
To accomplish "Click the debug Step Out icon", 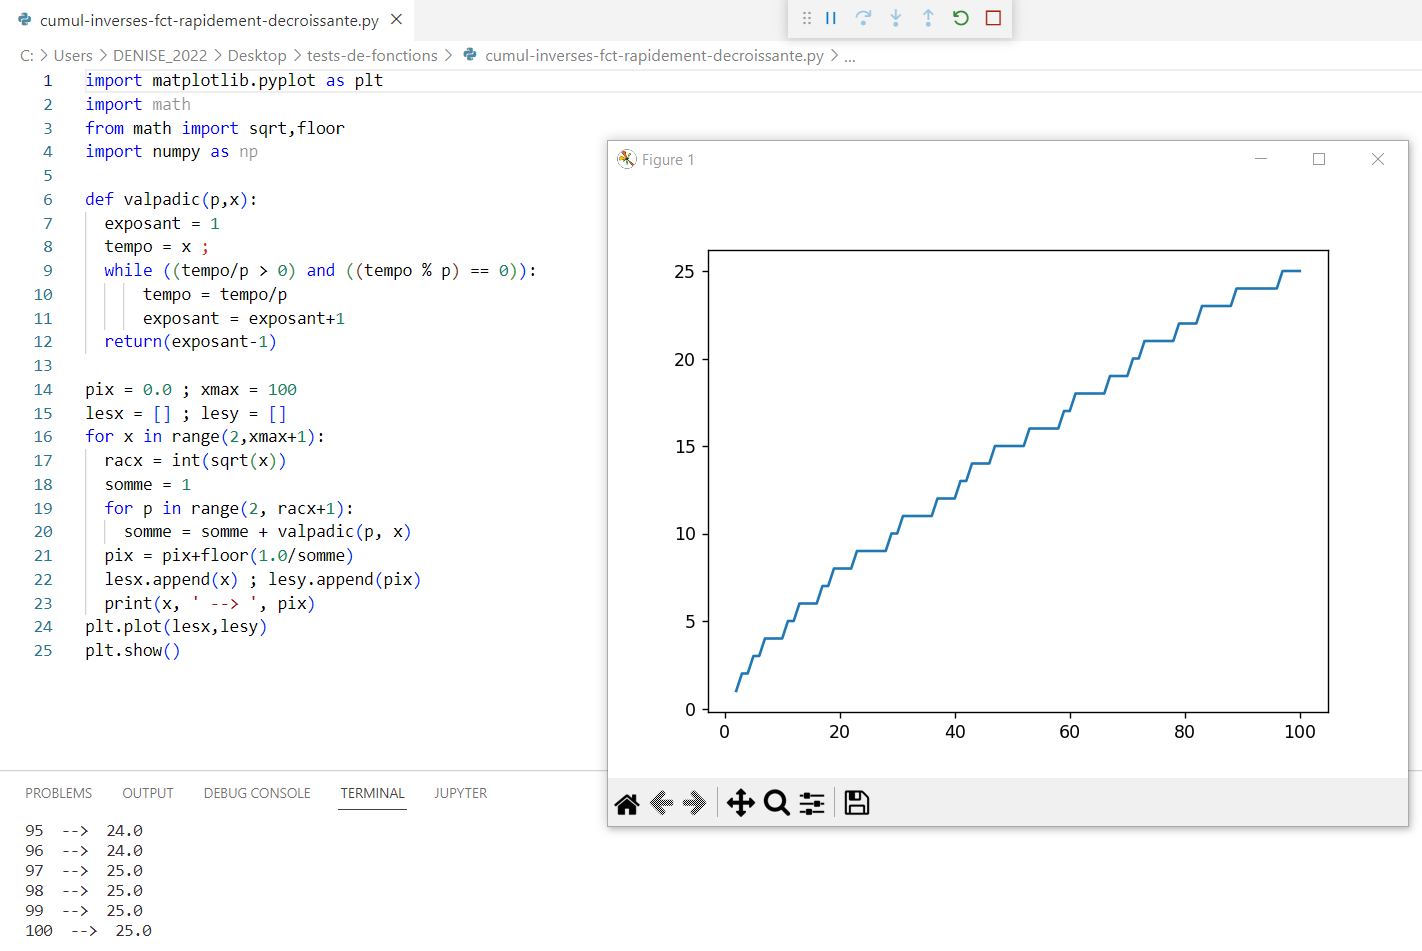I will pyautogui.click(x=928, y=18).
